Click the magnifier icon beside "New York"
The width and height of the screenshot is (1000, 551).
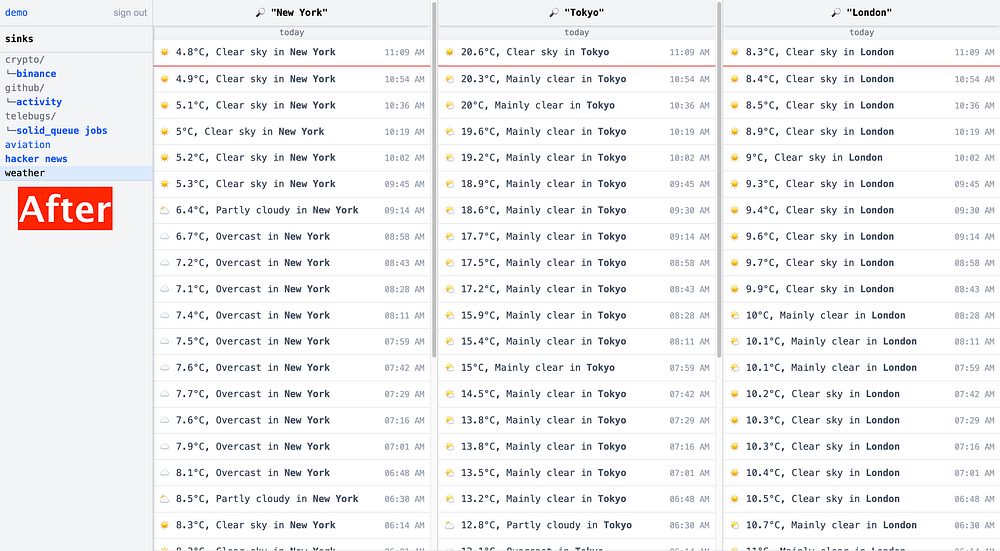(x=261, y=13)
